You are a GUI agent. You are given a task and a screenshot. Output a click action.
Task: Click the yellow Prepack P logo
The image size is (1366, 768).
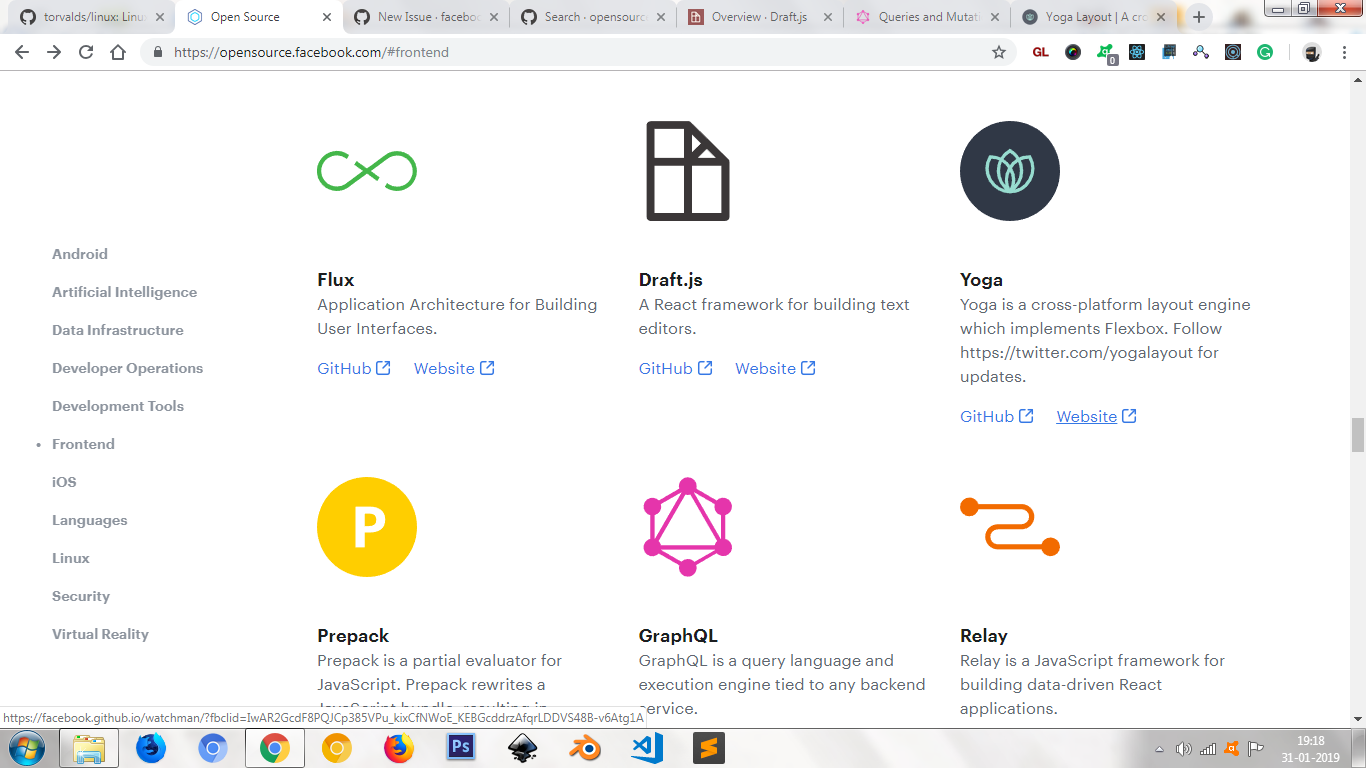[x=367, y=526]
